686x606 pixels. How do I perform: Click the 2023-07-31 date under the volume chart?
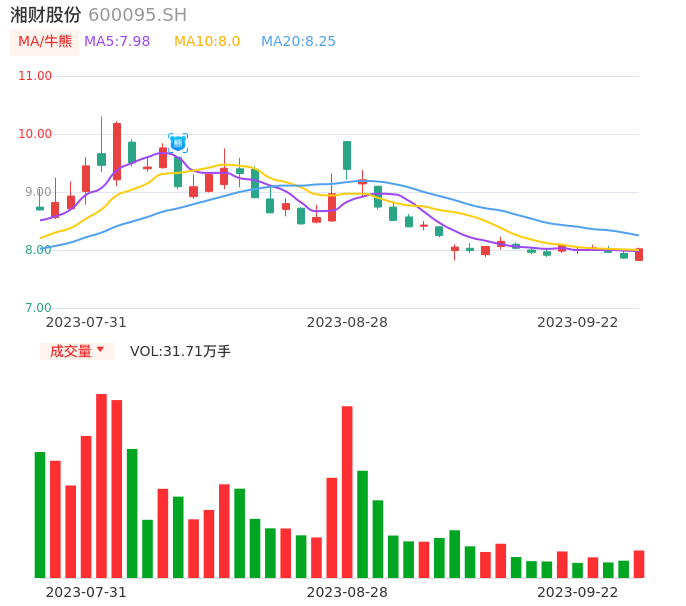tap(86, 592)
